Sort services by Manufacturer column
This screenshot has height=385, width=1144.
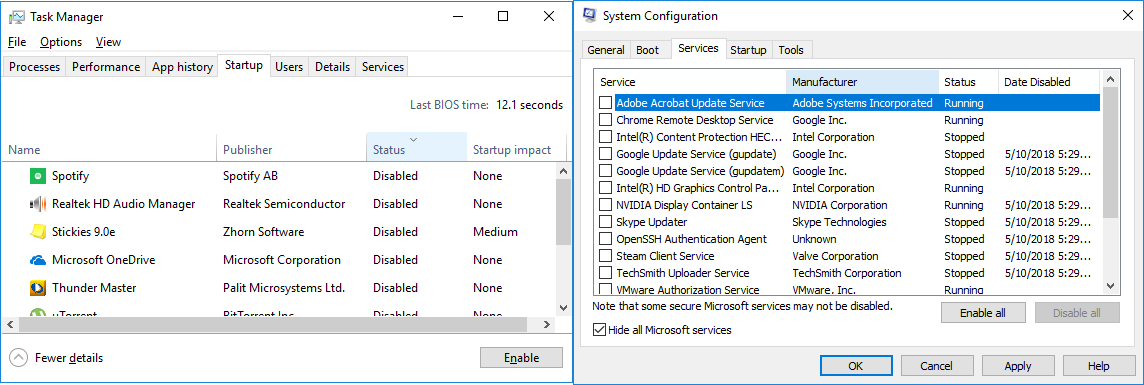tap(862, 82)
